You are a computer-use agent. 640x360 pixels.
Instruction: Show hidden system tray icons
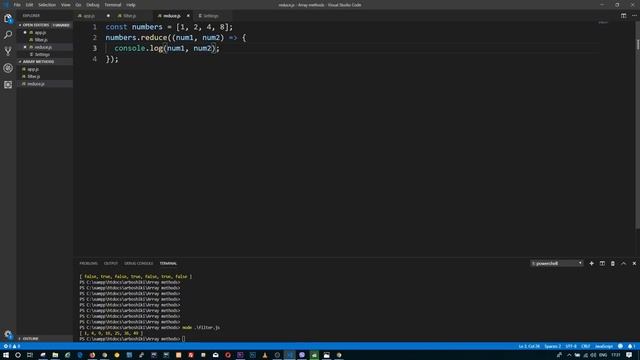click(x=569, y=355)
